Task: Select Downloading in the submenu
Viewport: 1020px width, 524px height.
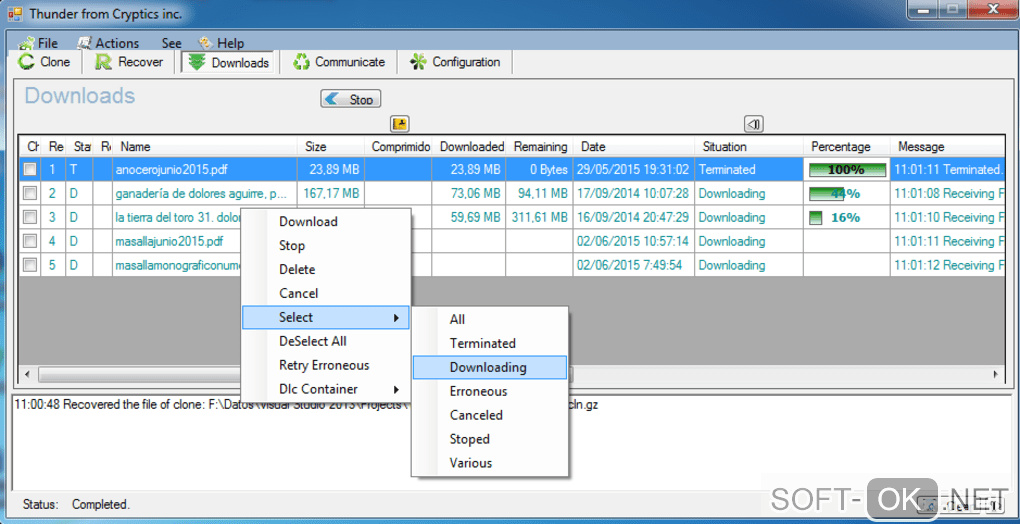Action: 490,367
